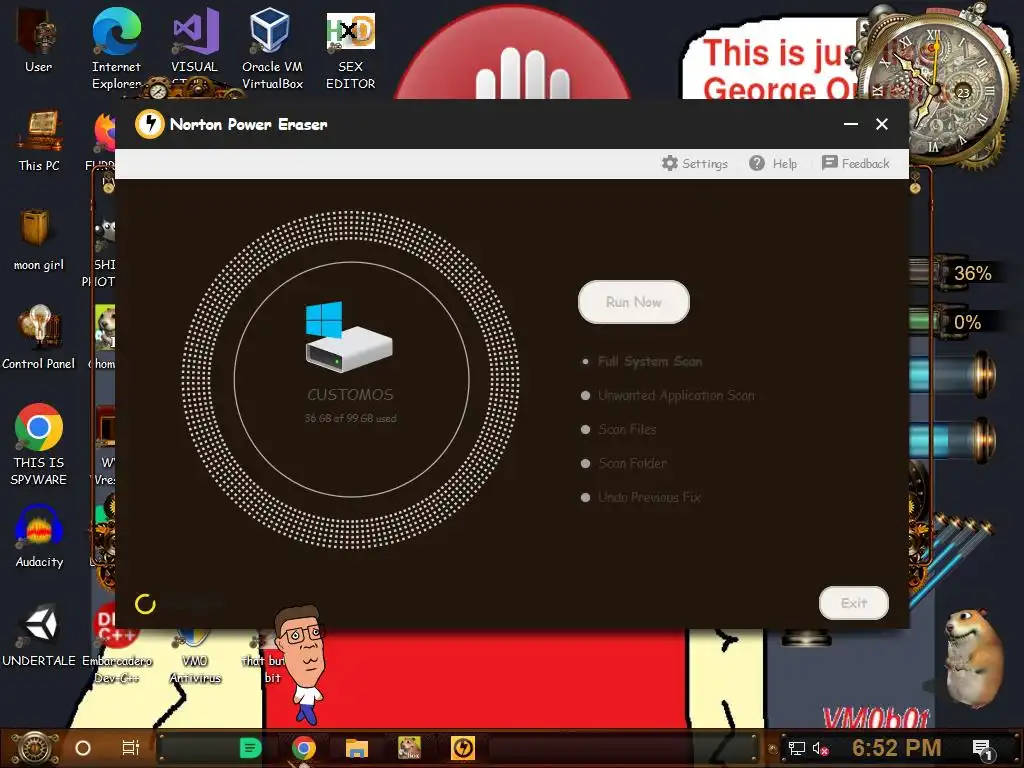
Task: Select the Scan Files option
Action: click(x=618, y=429)
